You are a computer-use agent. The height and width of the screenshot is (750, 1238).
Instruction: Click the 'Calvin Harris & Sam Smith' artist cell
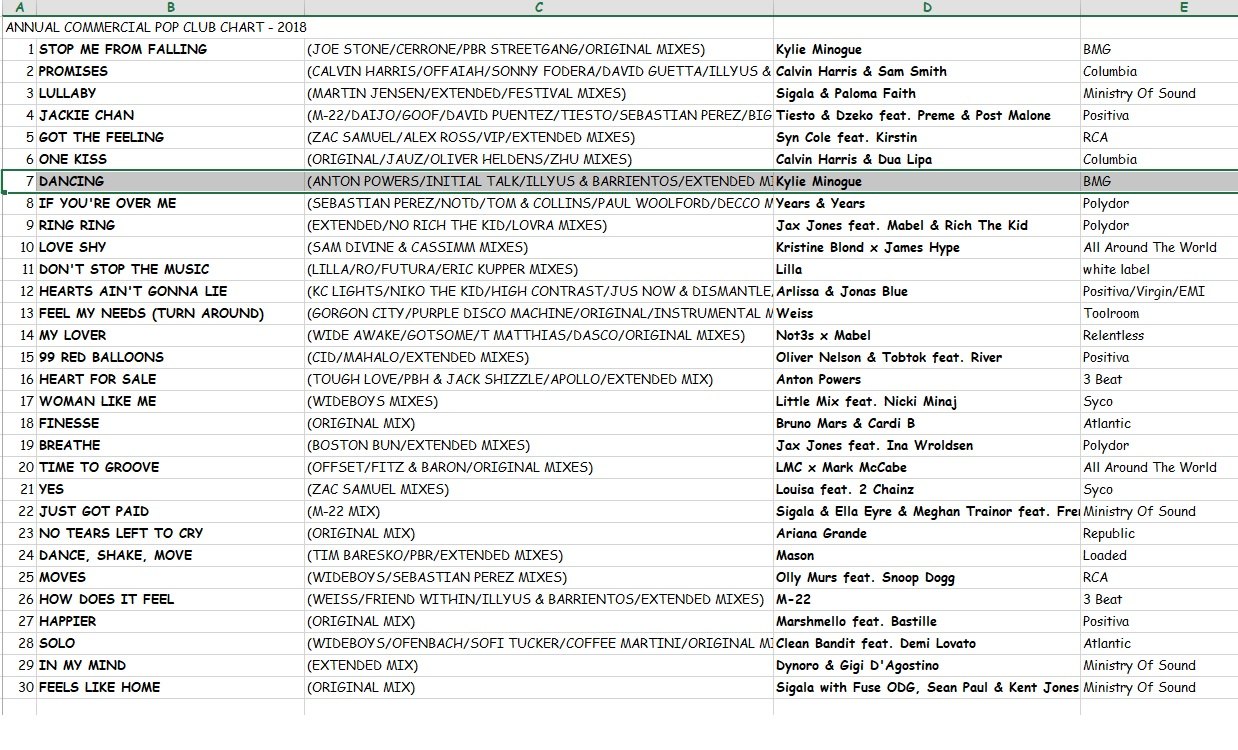pos(927,71)
